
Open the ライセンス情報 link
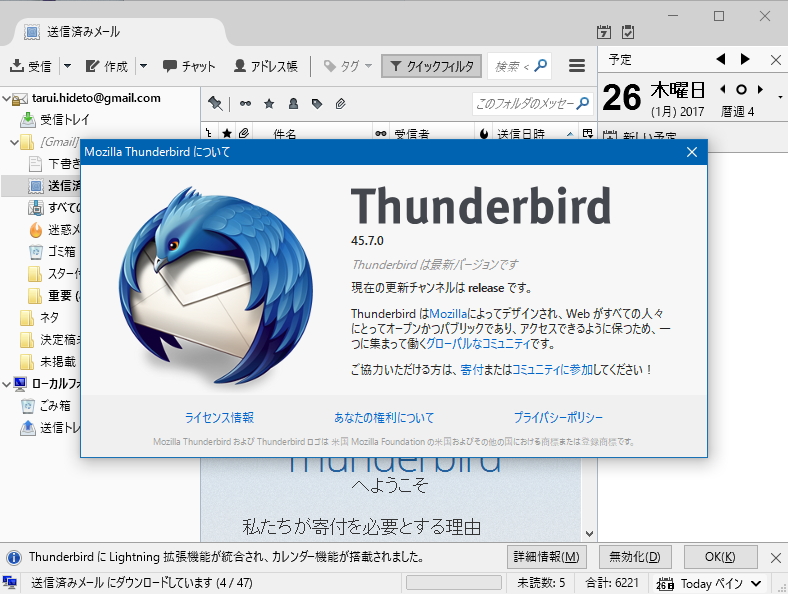(219, 418)
